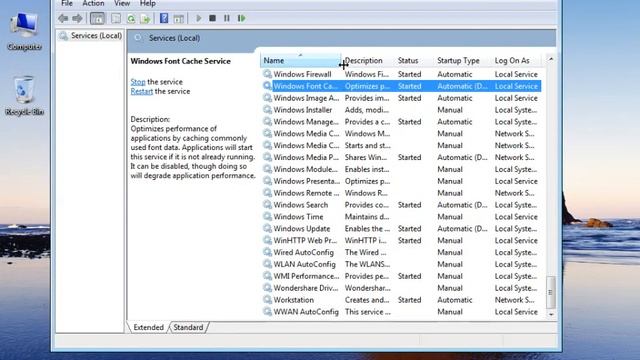This screenshot has width=640, height=360.
Task: Click 'This service ...' description of WWAN AutoConfig
Action: (x=368, y=312)
